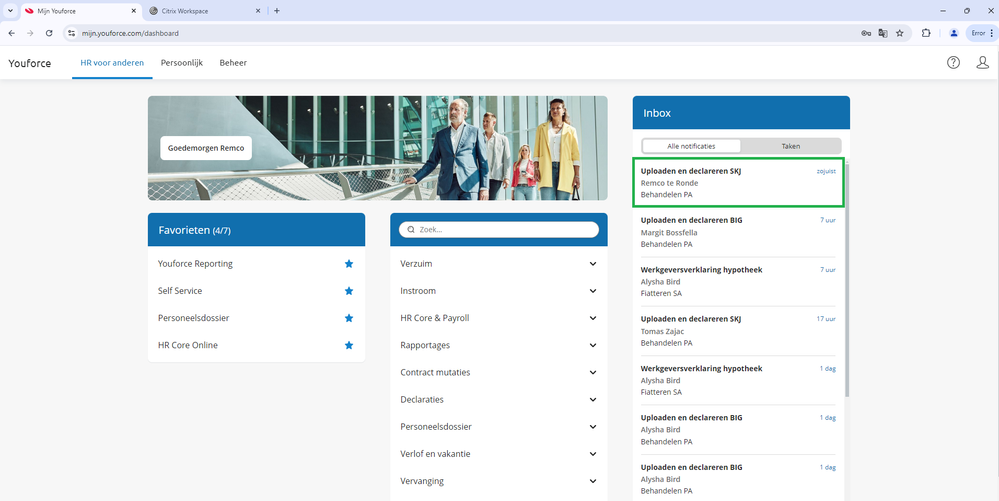Image resolution: width=999 pixels, height=501 pixels.
Task: Bookmark this page with the star icon
Action: point(900,33)
